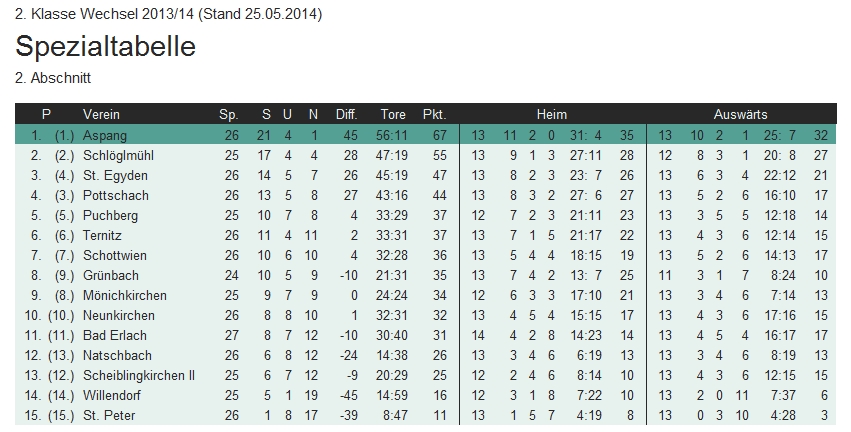The height and width of the screenshot is (432, 851).
Task: Select the Natschbach club name
Action: 116,355
